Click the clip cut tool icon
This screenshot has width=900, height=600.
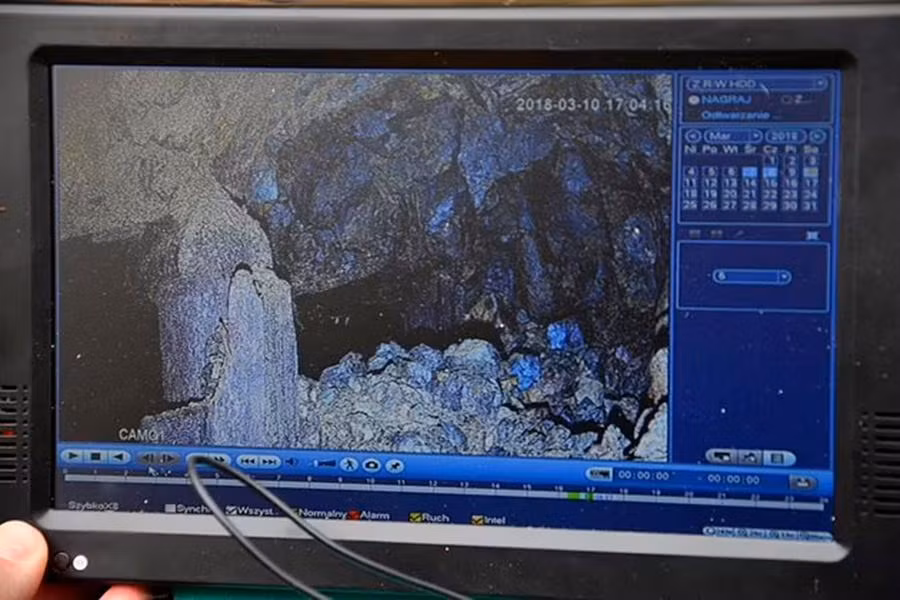click(x=395, y=466)
